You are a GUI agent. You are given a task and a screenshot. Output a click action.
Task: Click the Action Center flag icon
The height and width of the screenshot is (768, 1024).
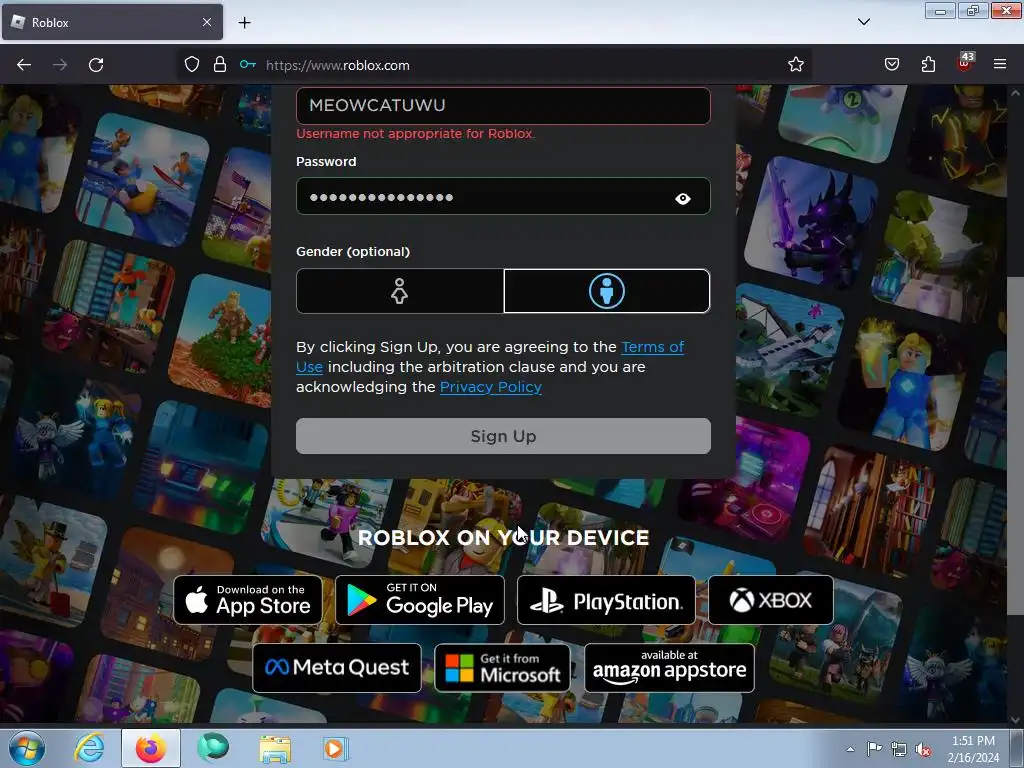coord(874,748)
